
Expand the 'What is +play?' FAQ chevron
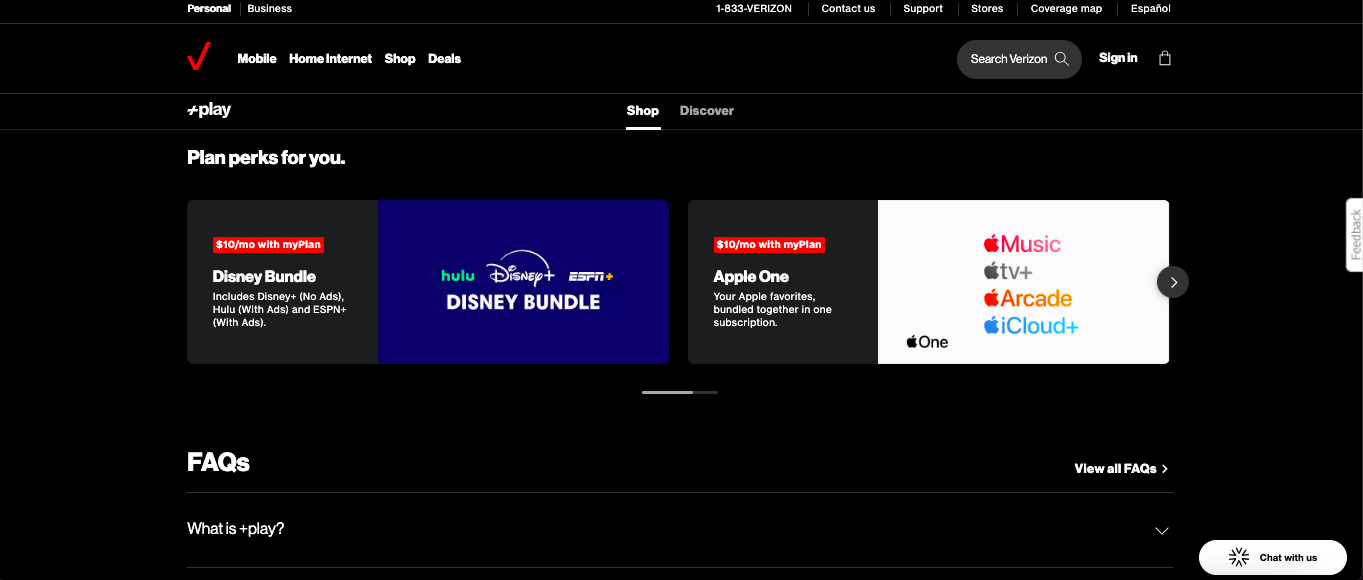1161,530
